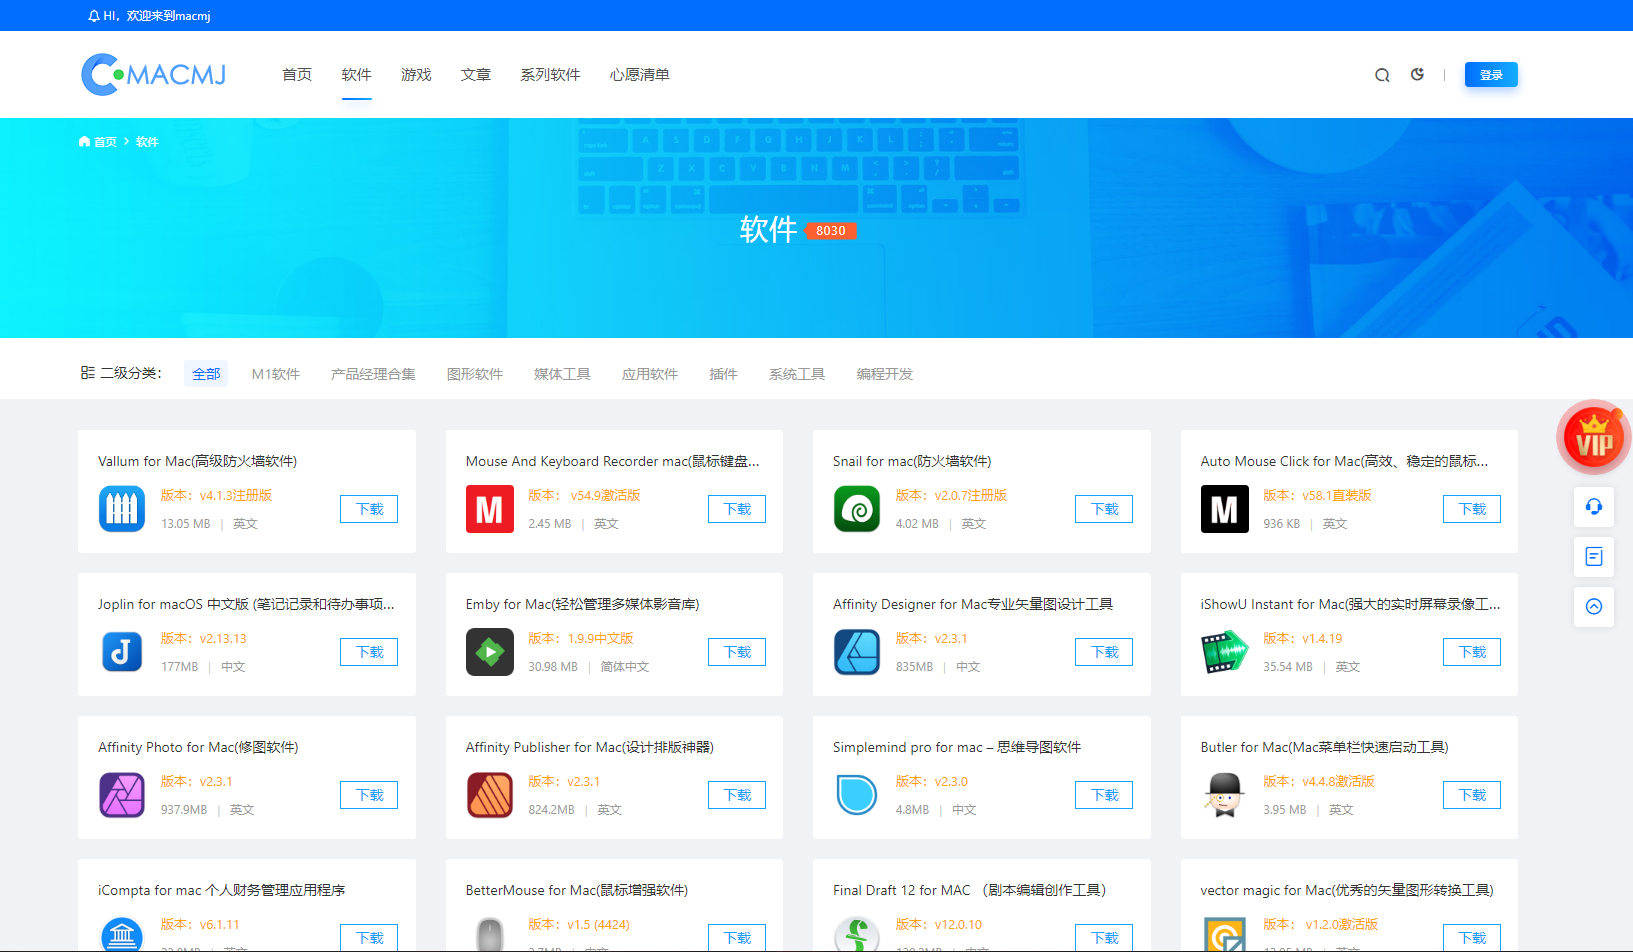The image size is (1633, 952).
Task: Filter by 图形软件 category
Action: click(x=475, y=374)
